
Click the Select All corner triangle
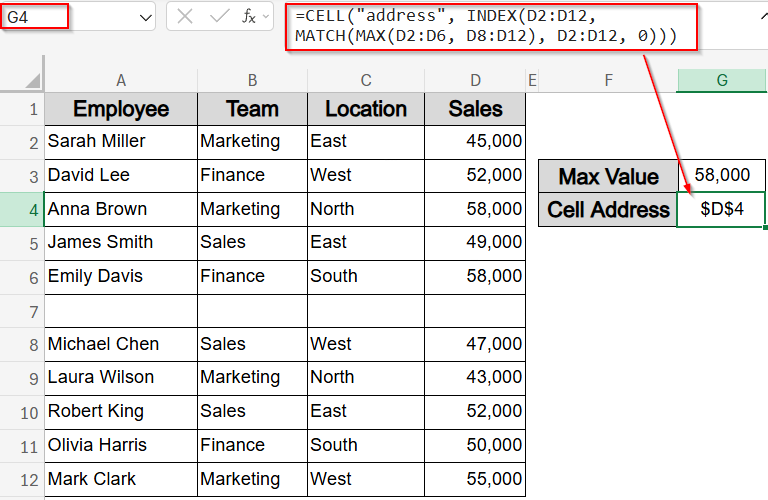(33, 80)
